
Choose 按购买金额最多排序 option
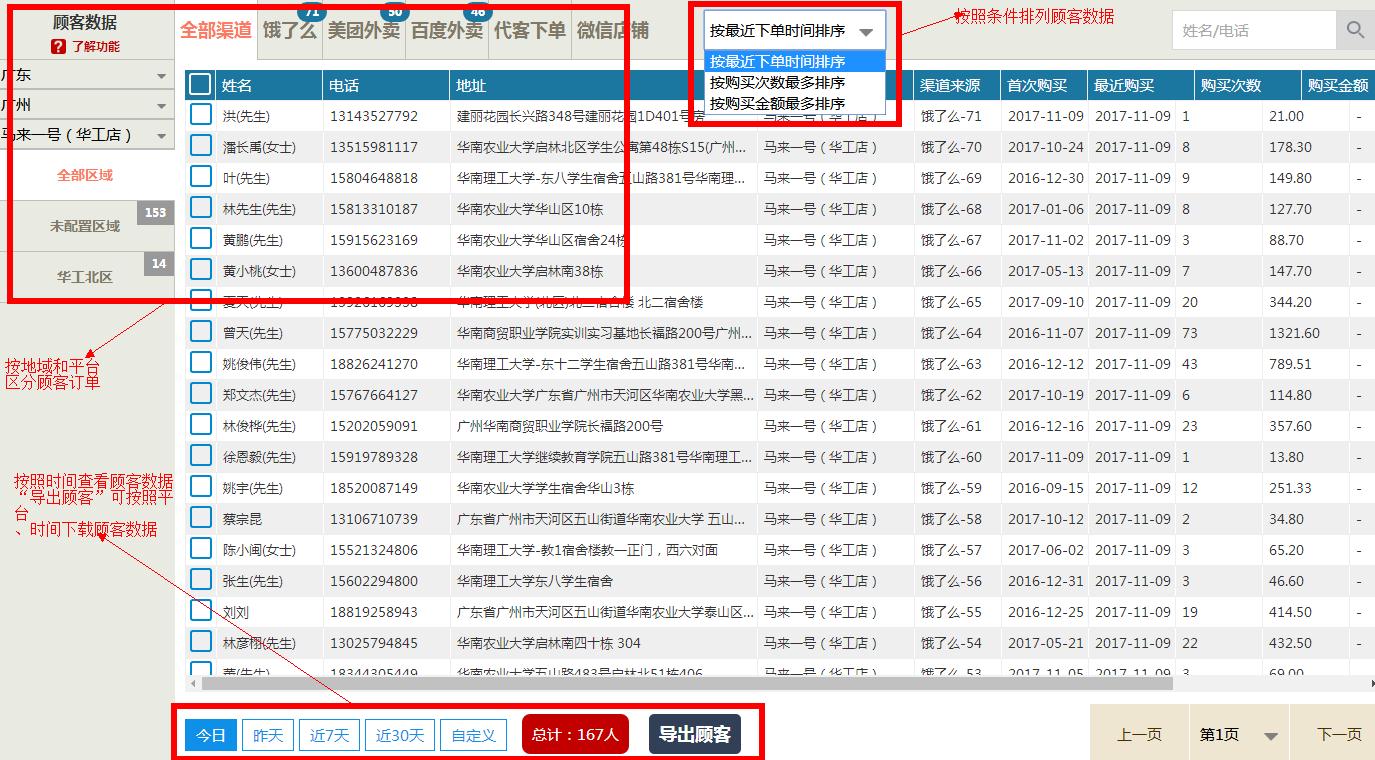[x=795, y=103]
